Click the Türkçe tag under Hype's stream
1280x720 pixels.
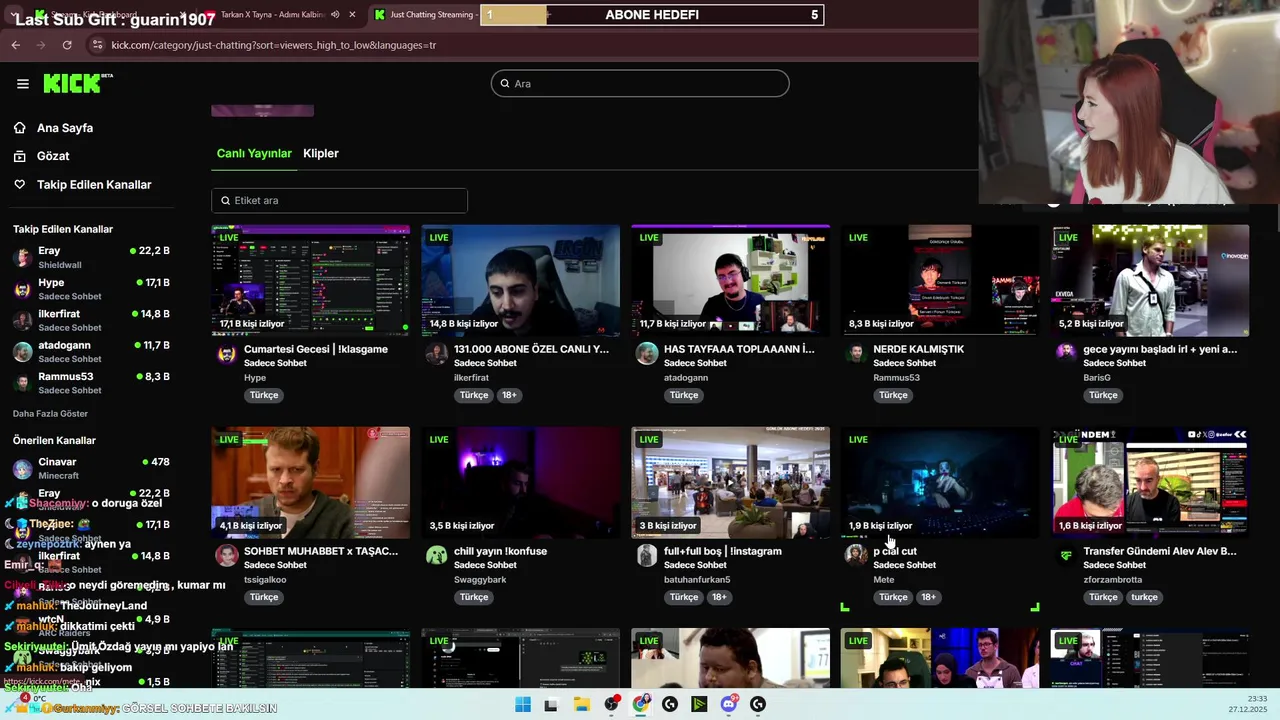264,395
